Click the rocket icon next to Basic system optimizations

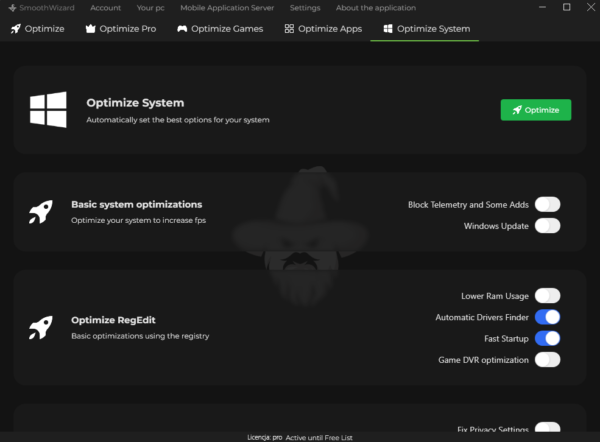40,211
